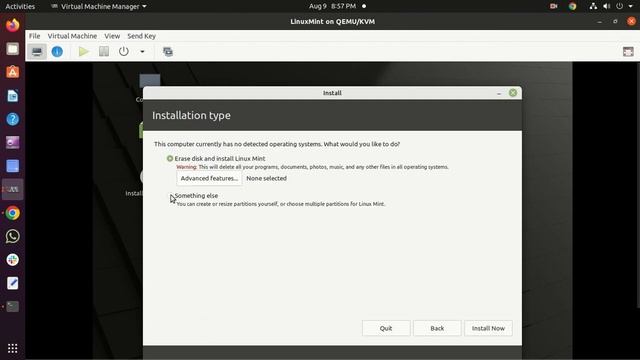Click the green Run virtual machine icon
The image size is (640, 360).
click(x=84, y=51)
